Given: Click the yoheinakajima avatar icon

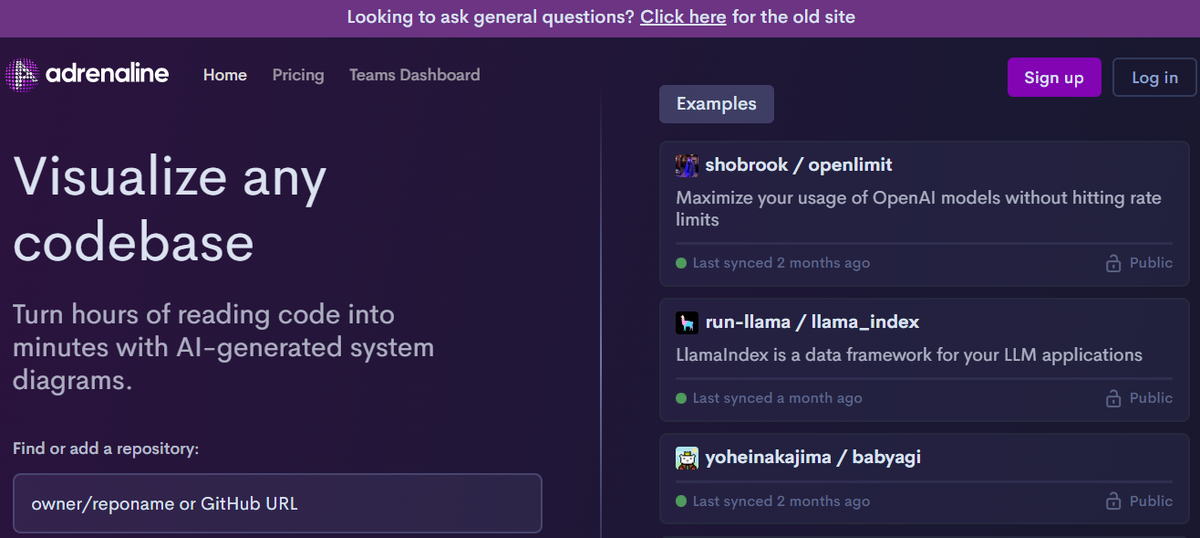Looking at the screenshot, I should (x=686, y=458).
